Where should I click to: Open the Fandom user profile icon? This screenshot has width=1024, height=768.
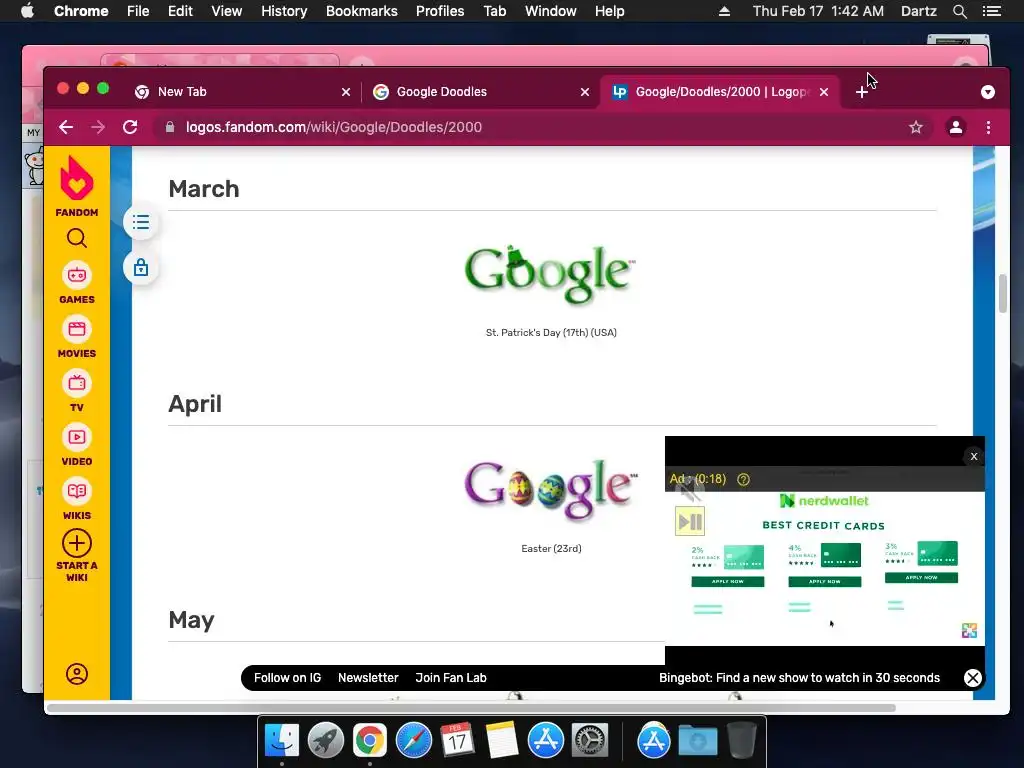coord(76,674)
